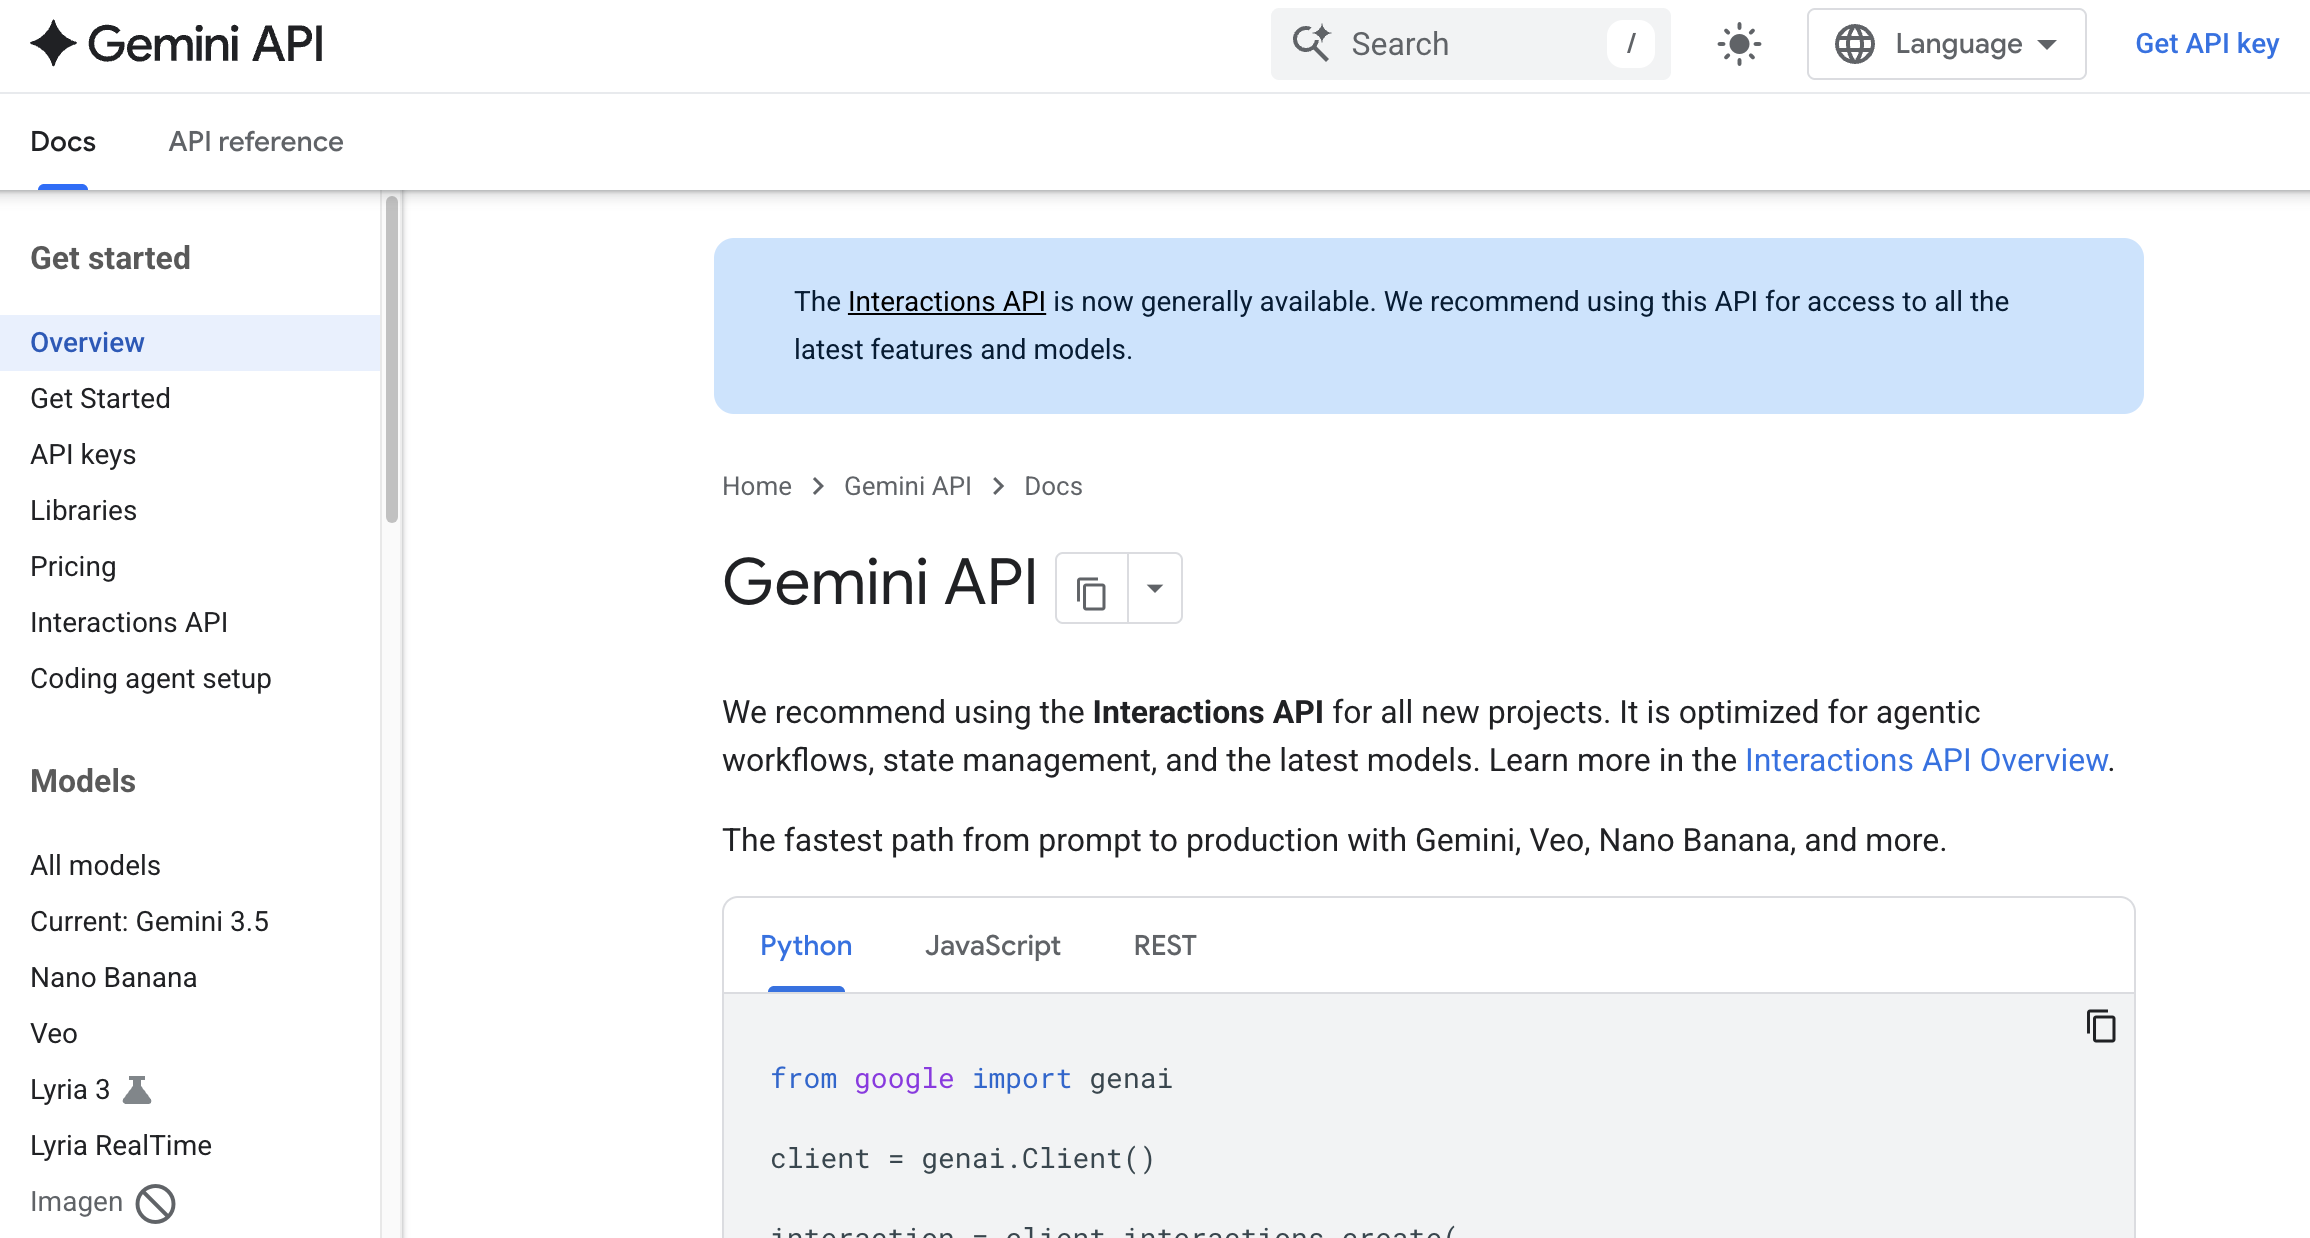This screenshot has width=2310, height=1238.
Task: Copy the Gemini API page content
Action: pos(1091,589)
